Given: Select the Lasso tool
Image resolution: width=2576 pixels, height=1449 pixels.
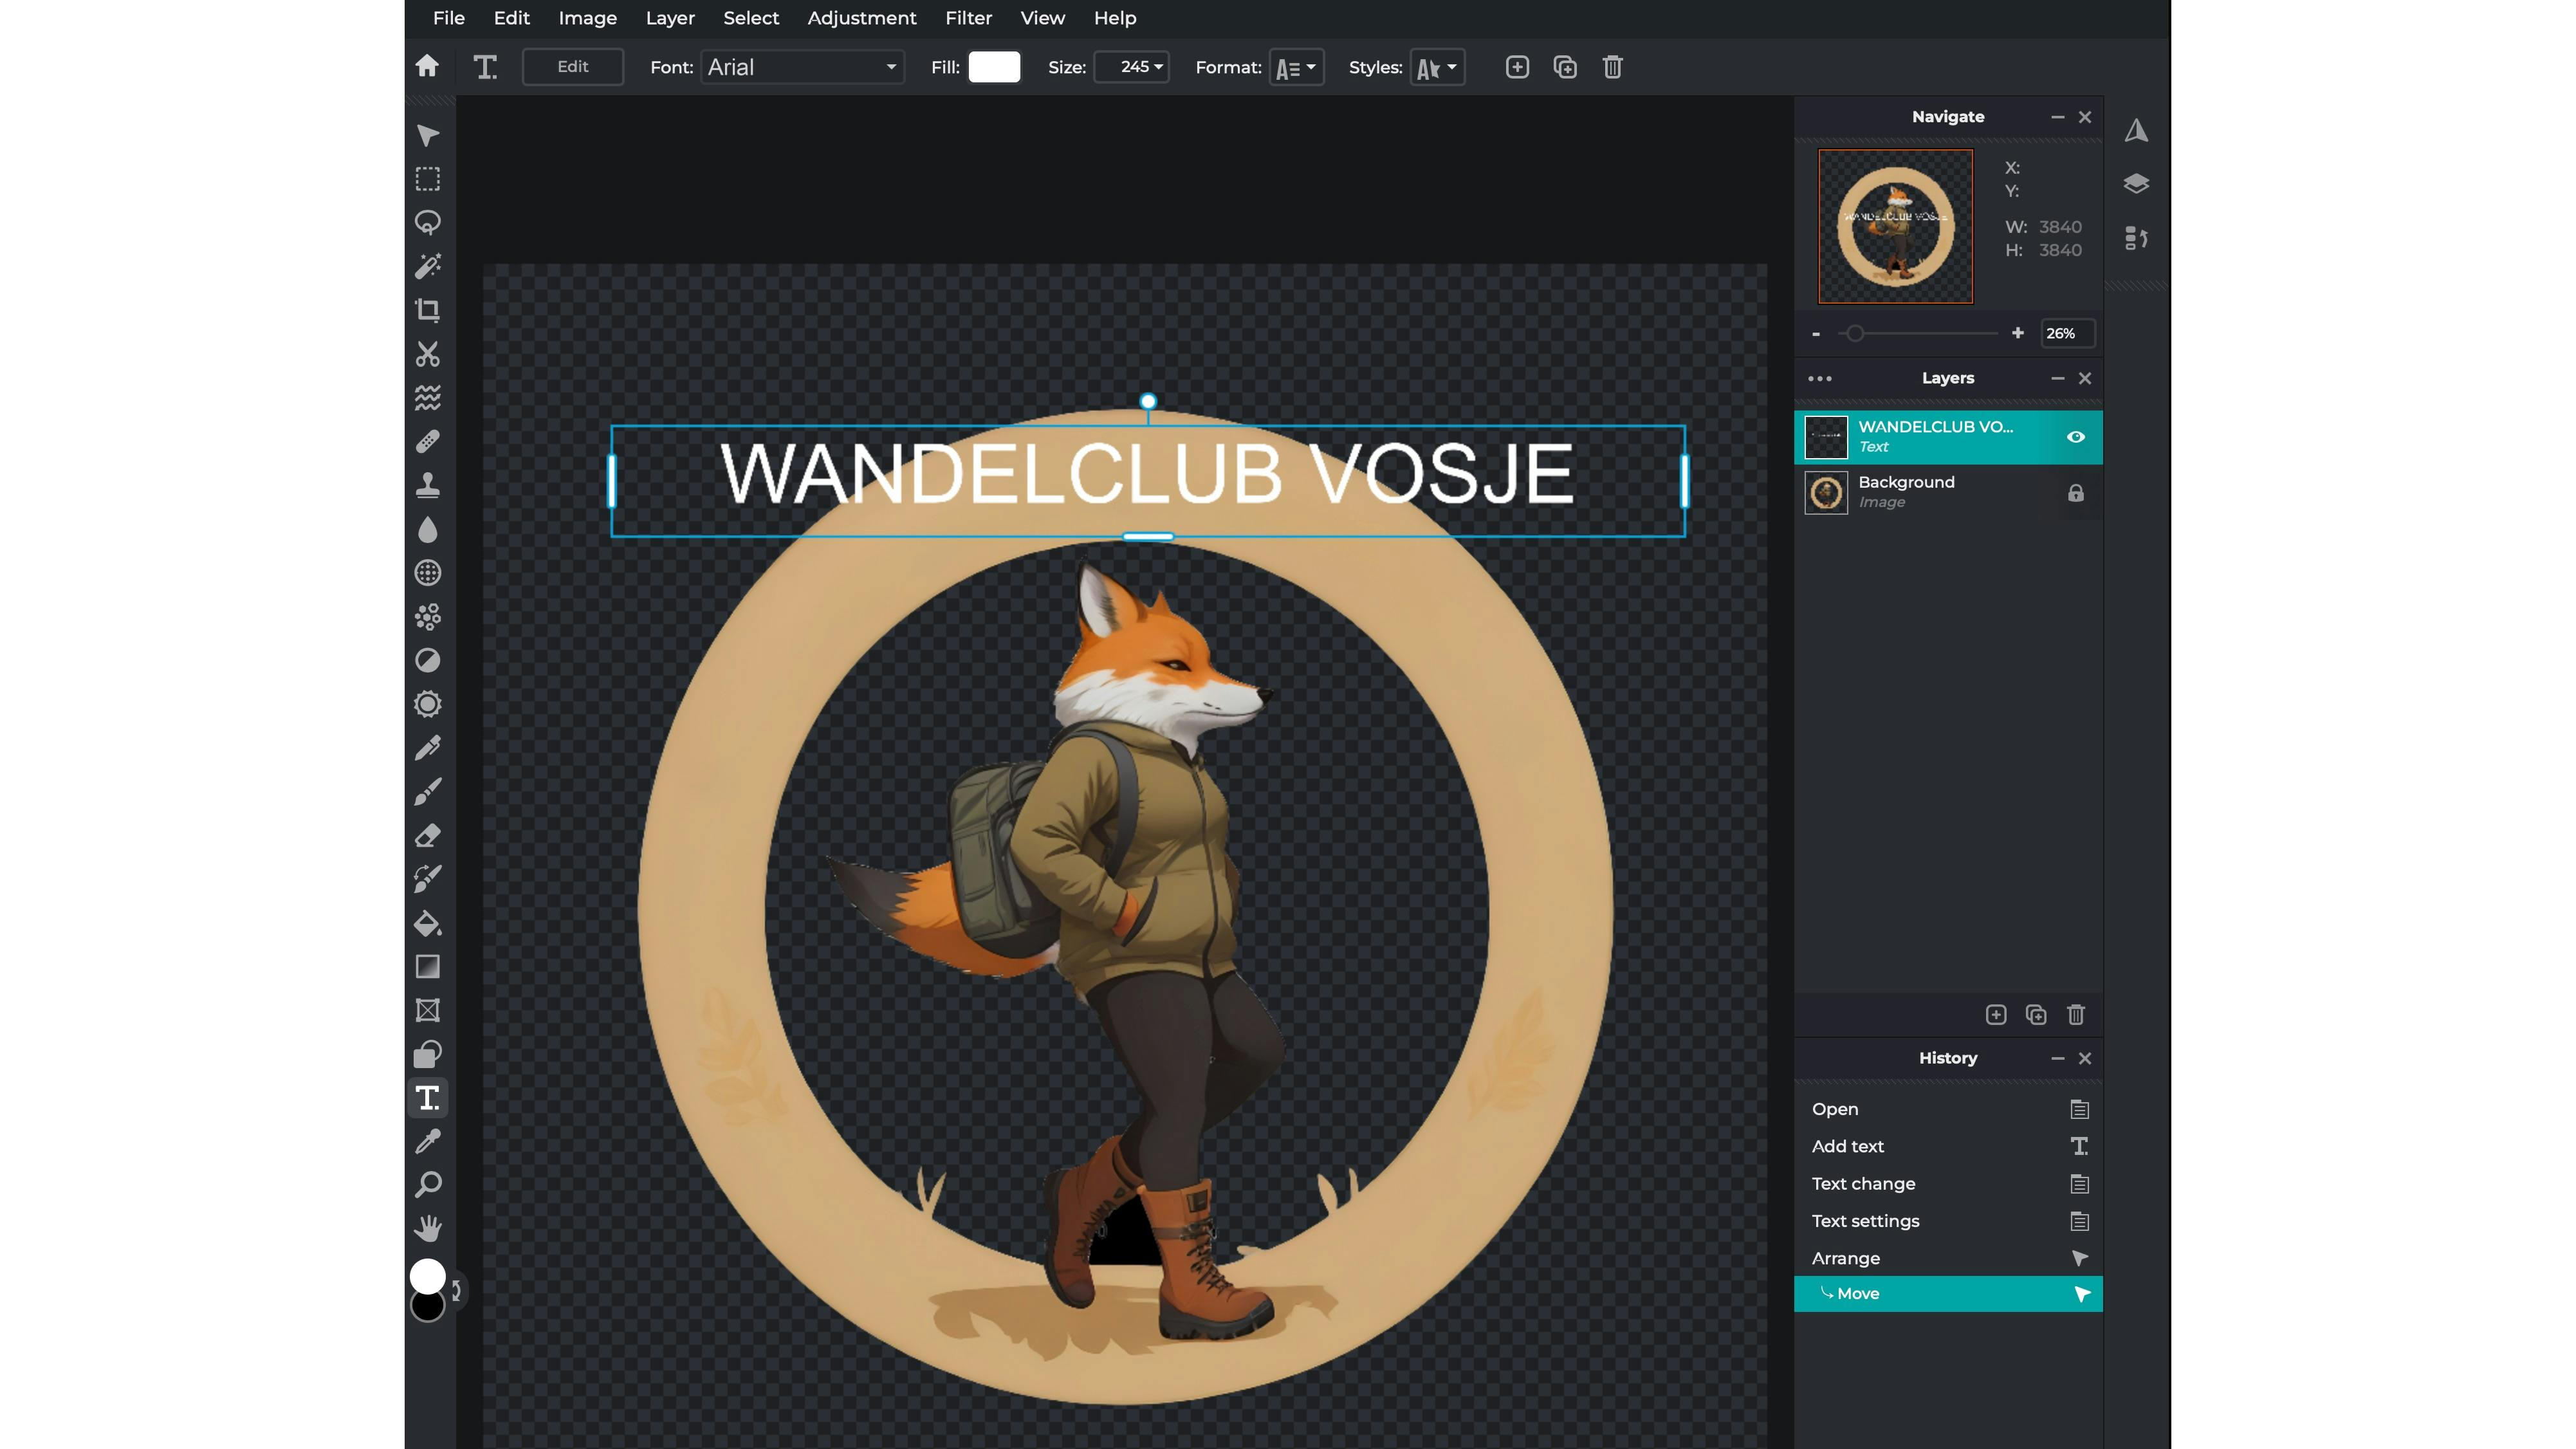Looking at the screenshot, I should click(428, 222).
